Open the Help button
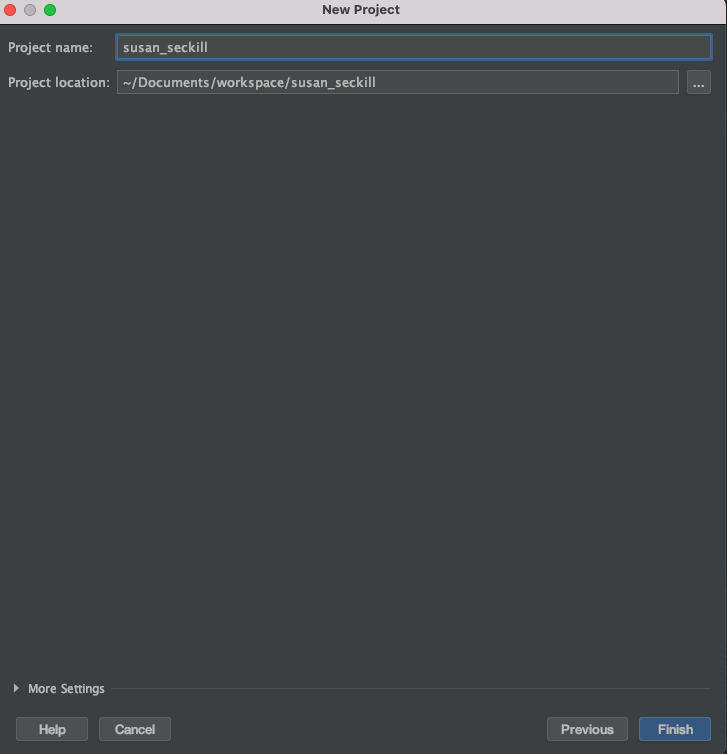Image resolution: width=727 pixels, height=754 pixels. (52, 729)
